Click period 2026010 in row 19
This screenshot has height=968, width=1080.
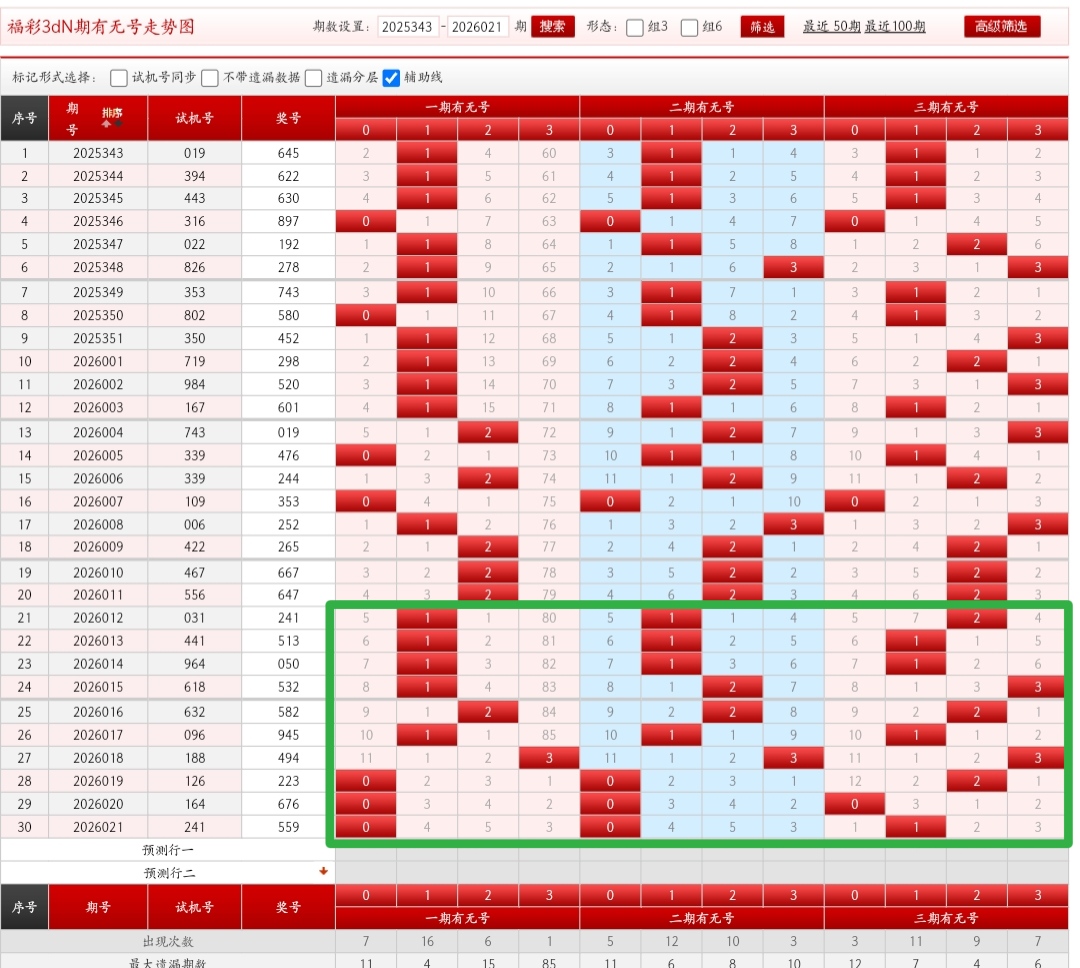98,573
